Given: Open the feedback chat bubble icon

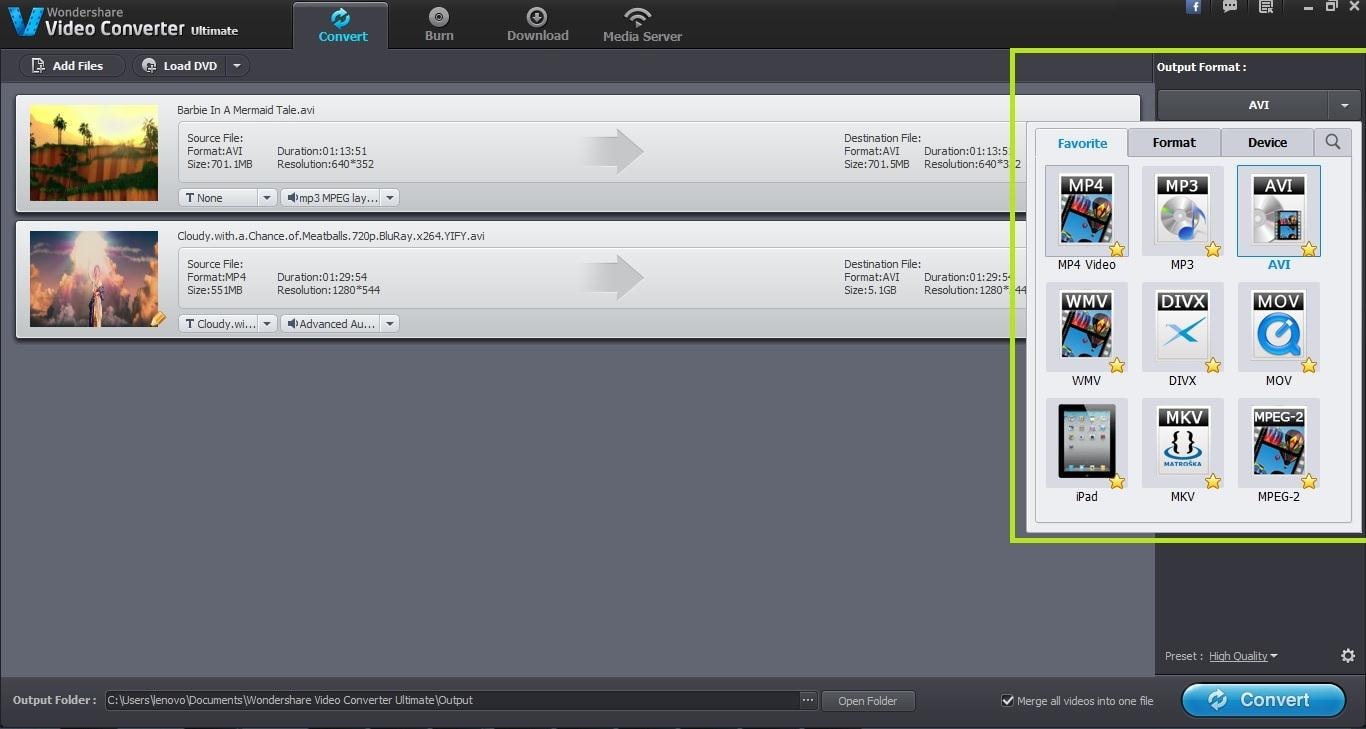Looking at the screenshot, I should [1230, 7].
